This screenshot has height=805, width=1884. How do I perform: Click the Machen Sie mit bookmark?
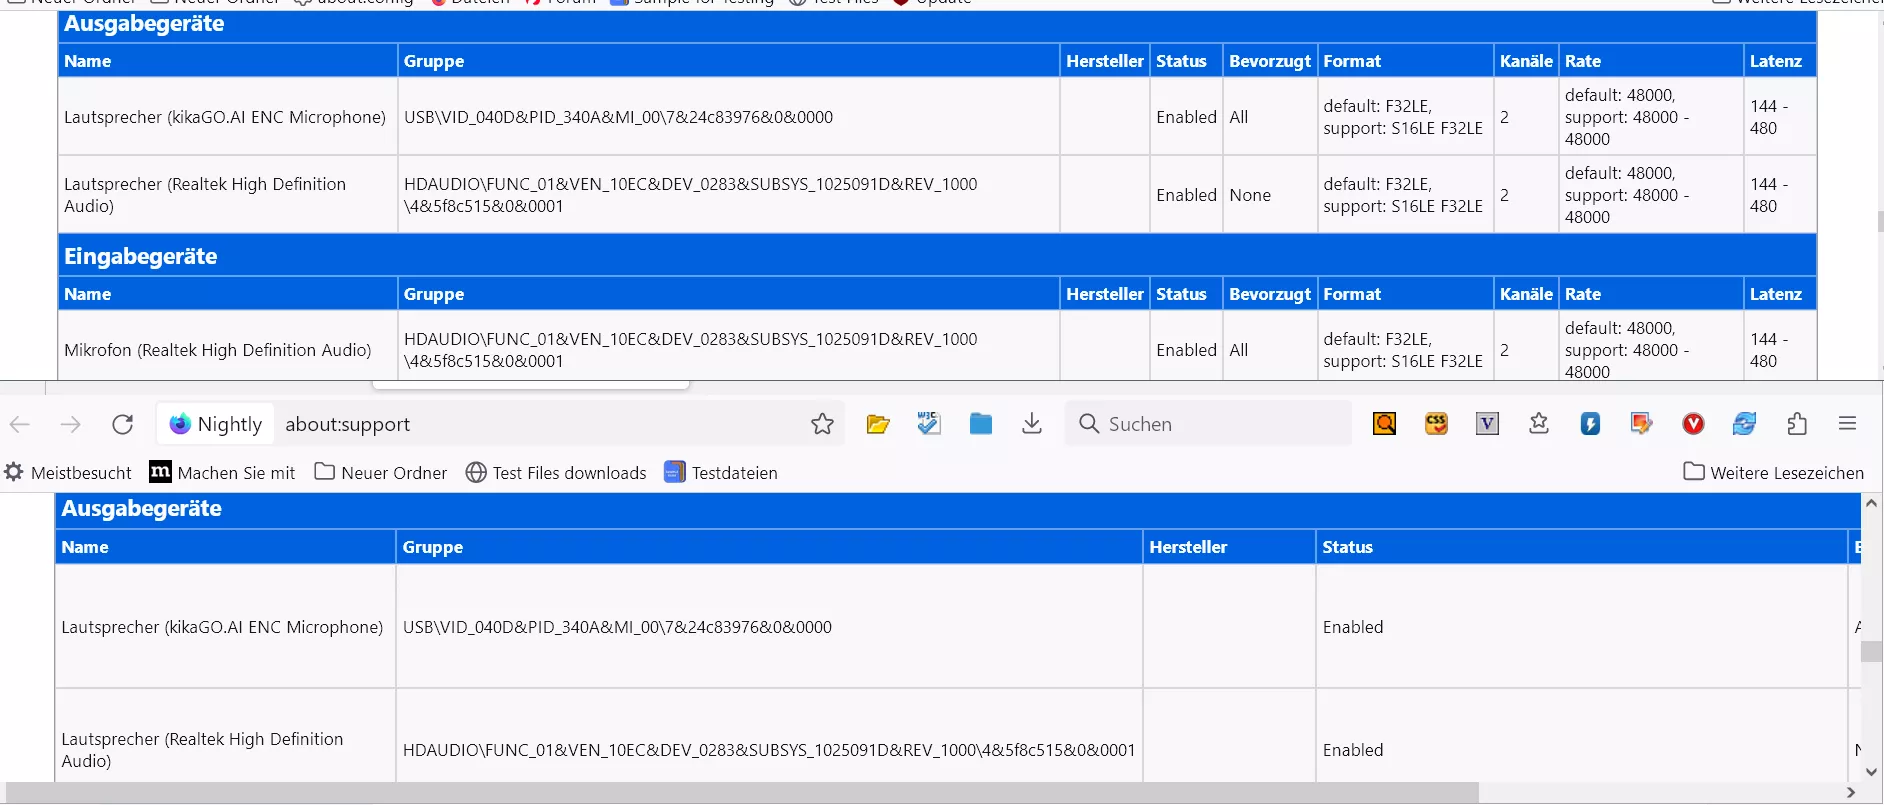(222, 473)
